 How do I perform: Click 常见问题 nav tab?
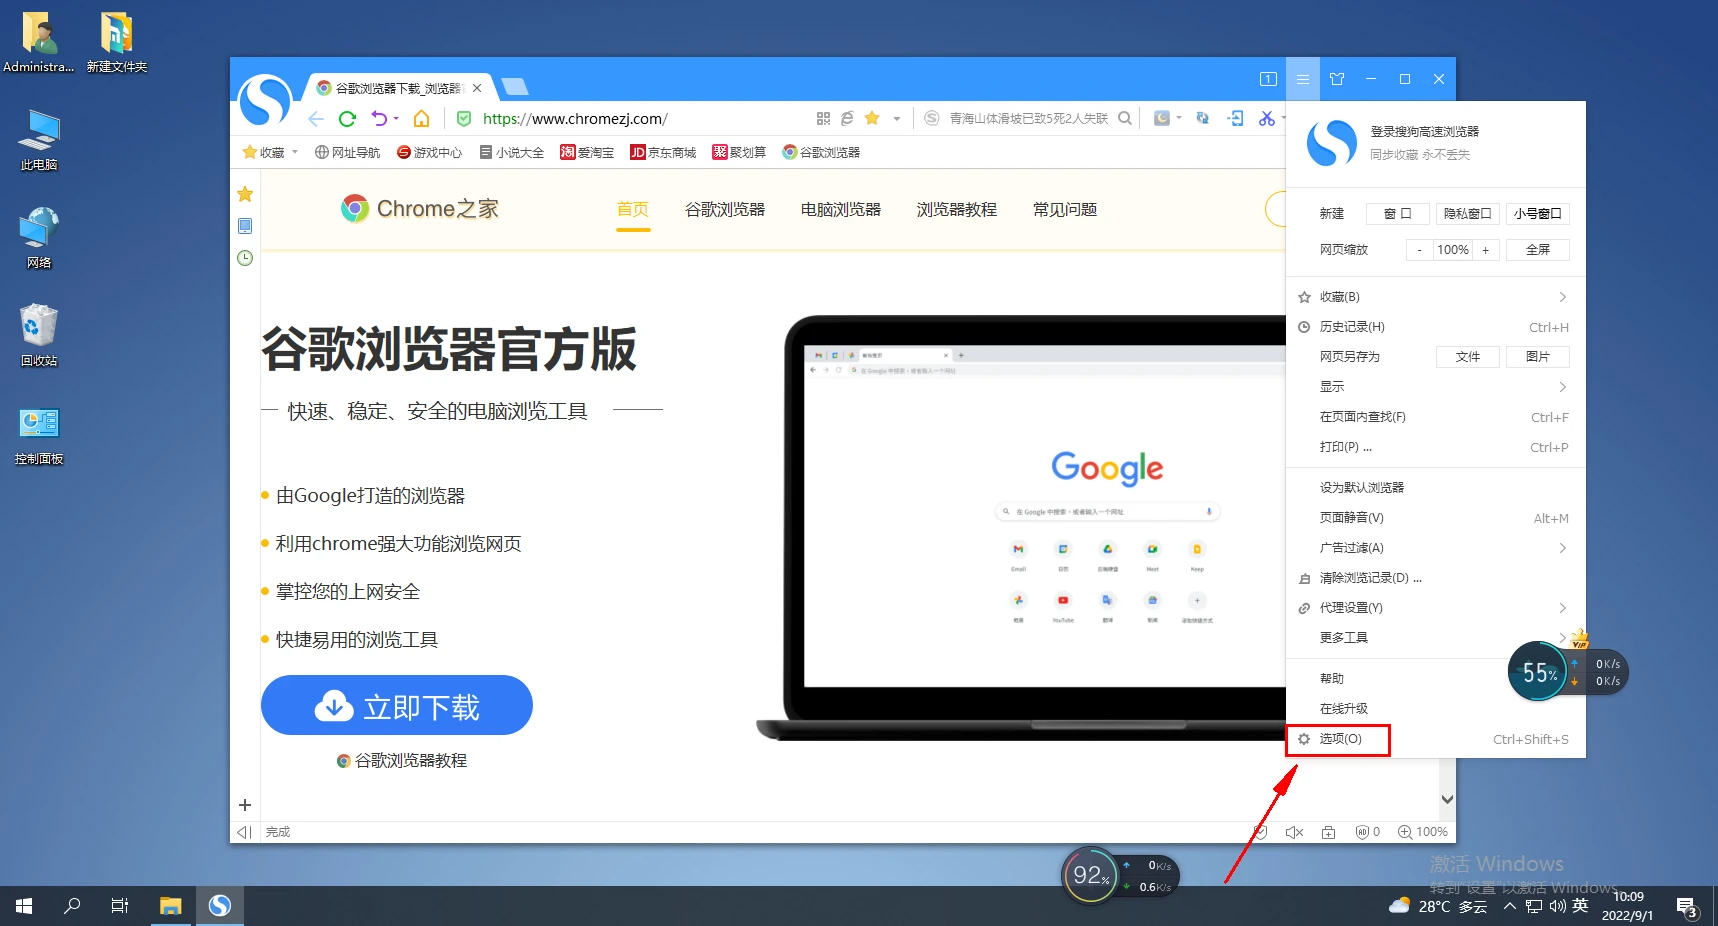pos(1065,209)
